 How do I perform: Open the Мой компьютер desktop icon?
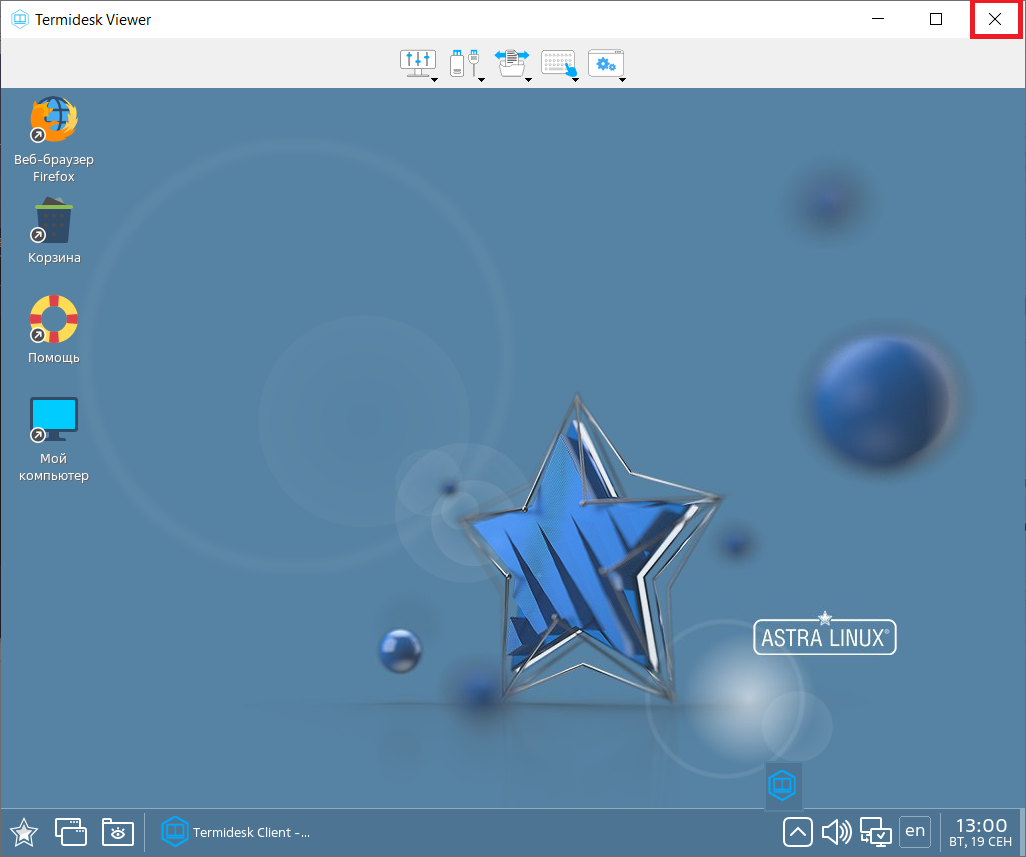54,421
